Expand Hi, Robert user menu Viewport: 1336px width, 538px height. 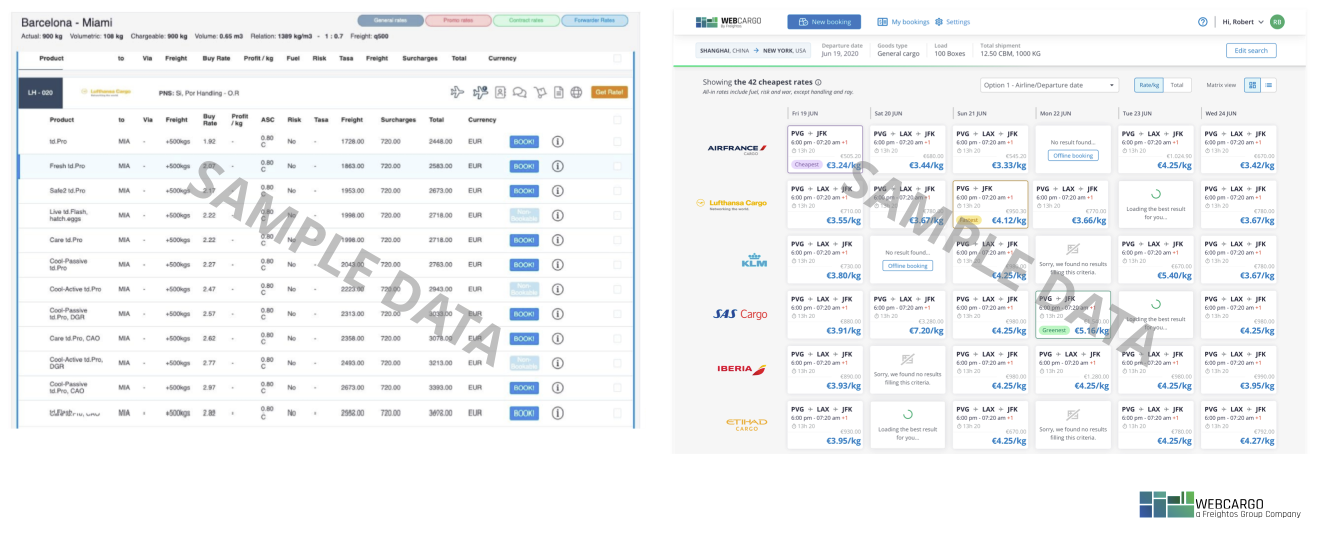point(1243,21)
